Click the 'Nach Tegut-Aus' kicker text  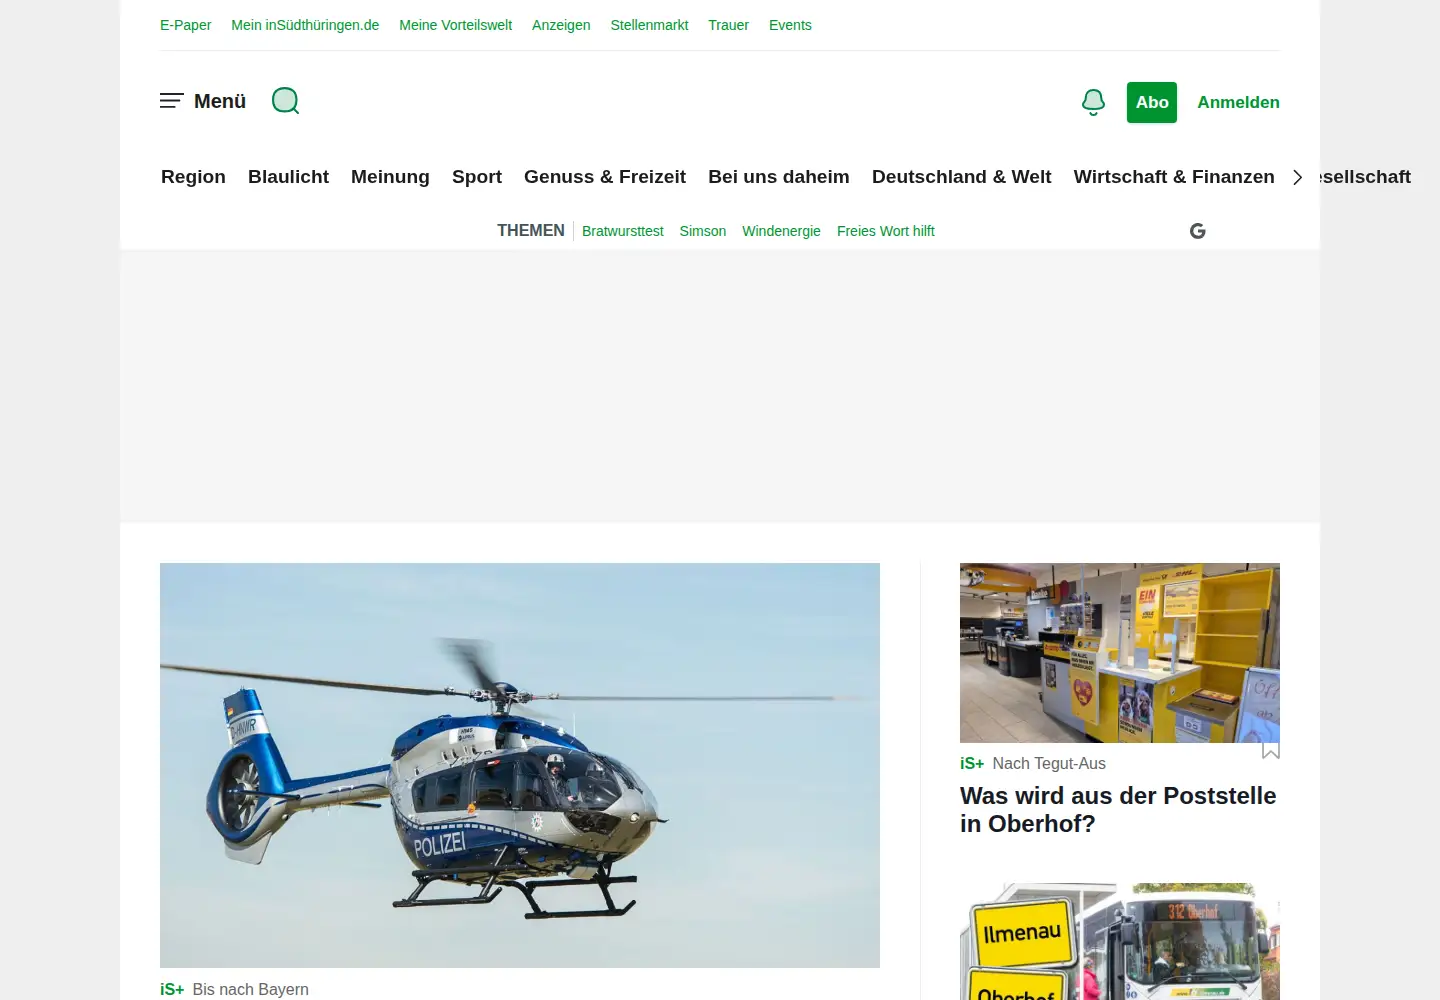tap(1049, 763)
